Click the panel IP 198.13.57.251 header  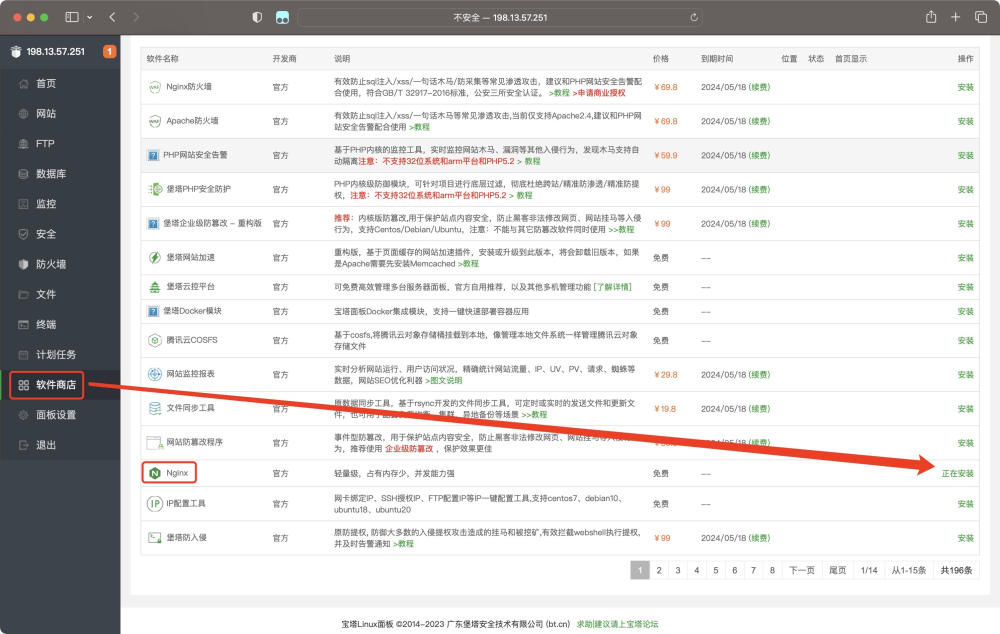point(55,51)
